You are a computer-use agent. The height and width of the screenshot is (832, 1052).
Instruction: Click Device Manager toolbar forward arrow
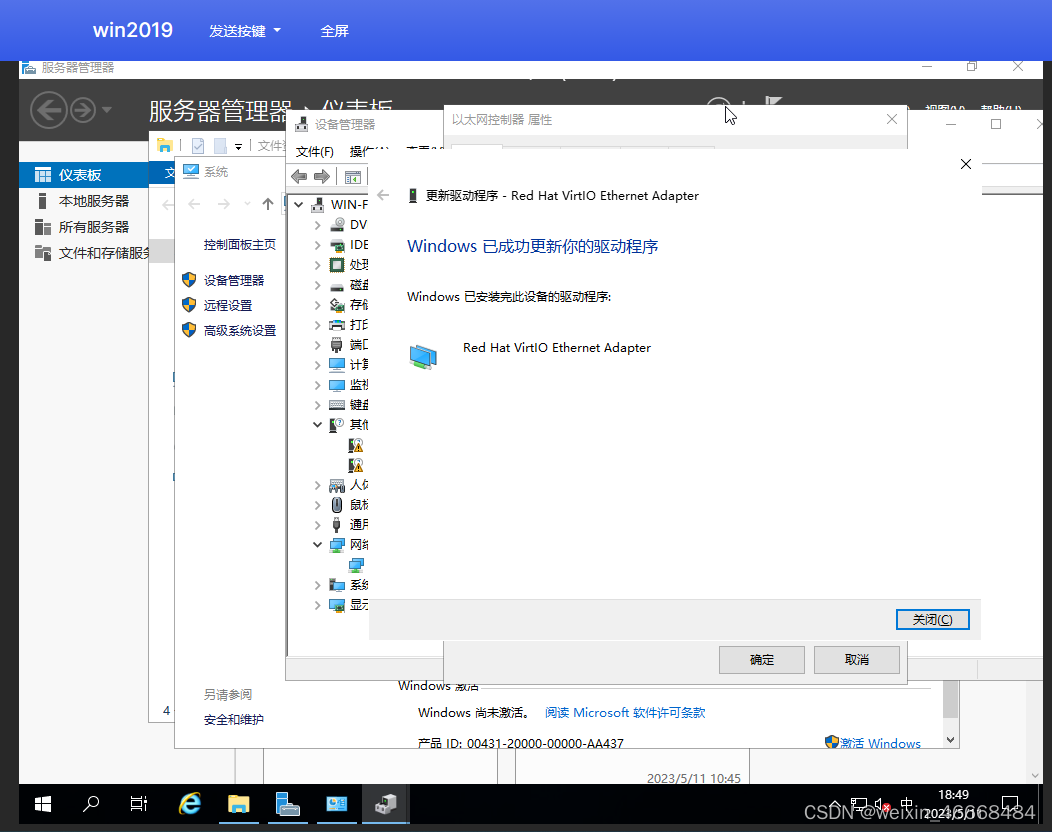(322, 176)
